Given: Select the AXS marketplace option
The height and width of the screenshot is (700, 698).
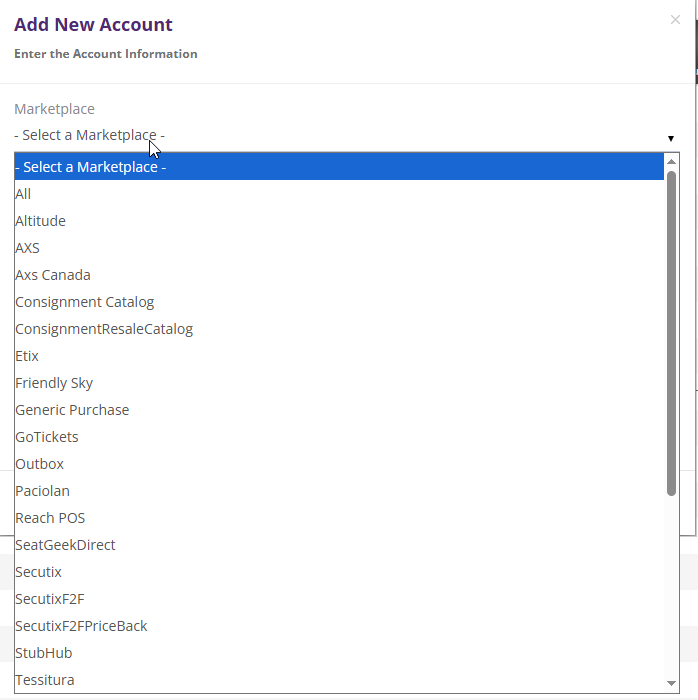Looking at the screenshot, I should click(27, 248).
